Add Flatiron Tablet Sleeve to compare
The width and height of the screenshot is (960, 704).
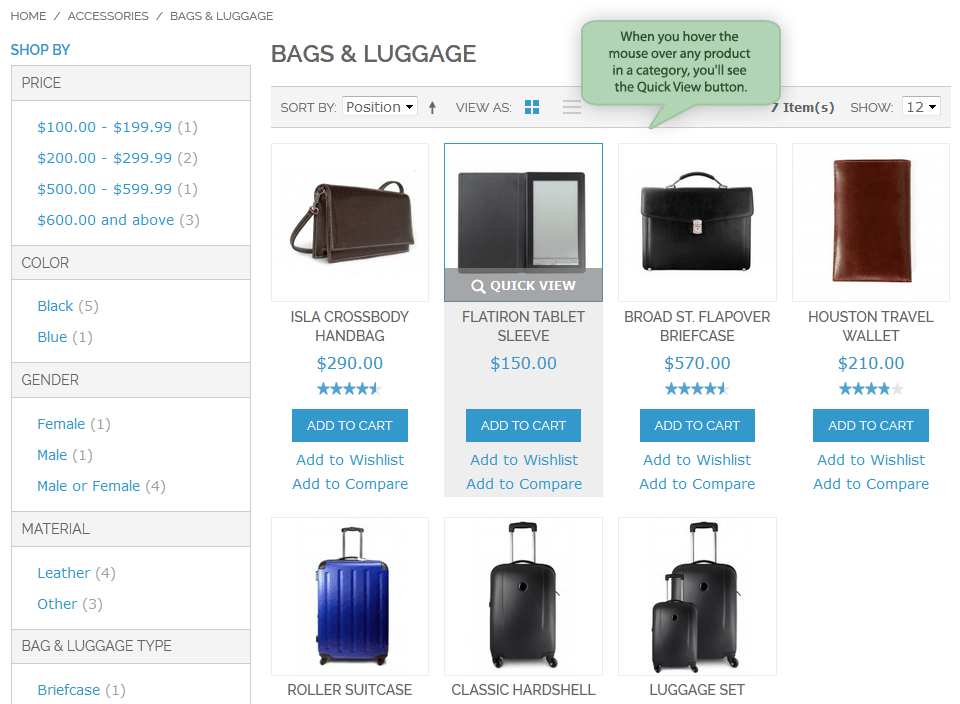pos(523,483)
